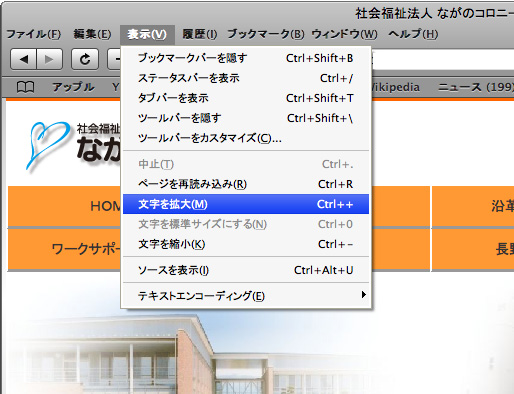
Task: Open the 履歴(I) menu
Action: [x=200, y=34]
